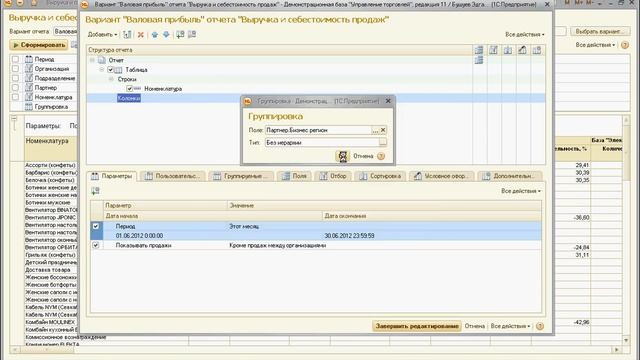Click the sort icon in structure header

508,50
